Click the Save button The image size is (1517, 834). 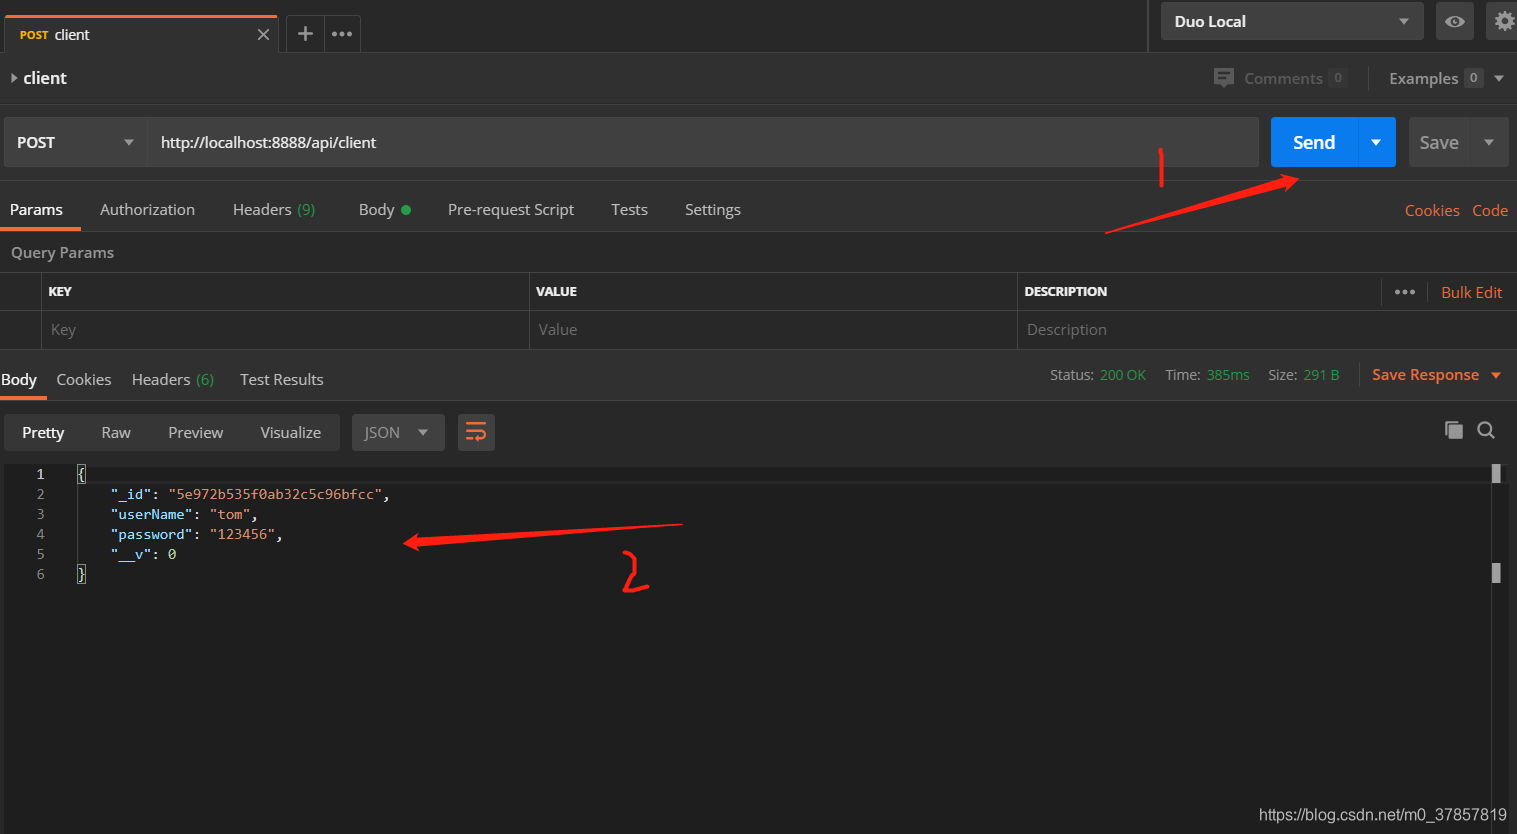click(1439, 142)
